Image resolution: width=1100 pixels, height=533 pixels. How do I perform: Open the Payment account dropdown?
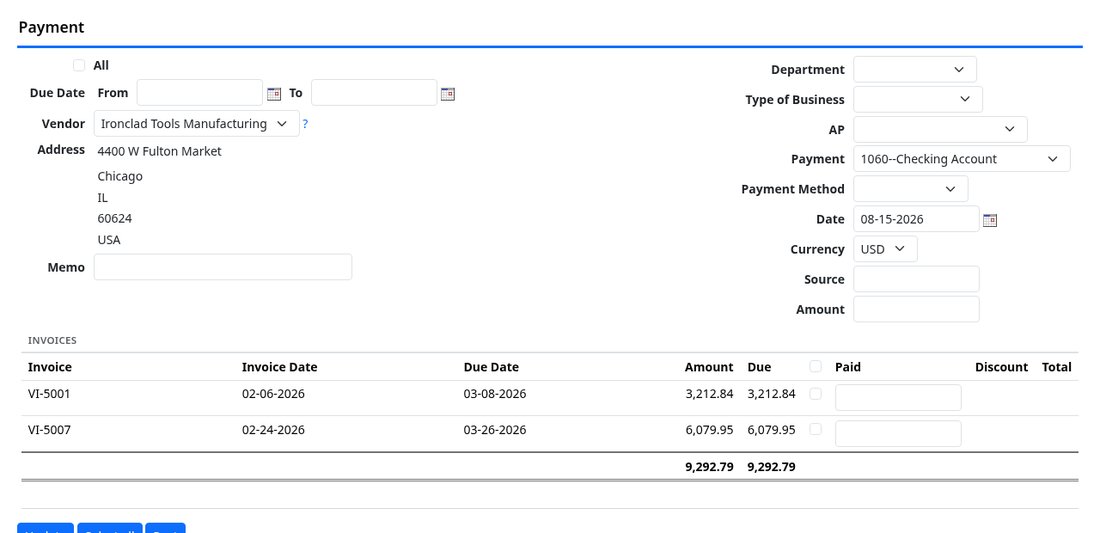962,158
